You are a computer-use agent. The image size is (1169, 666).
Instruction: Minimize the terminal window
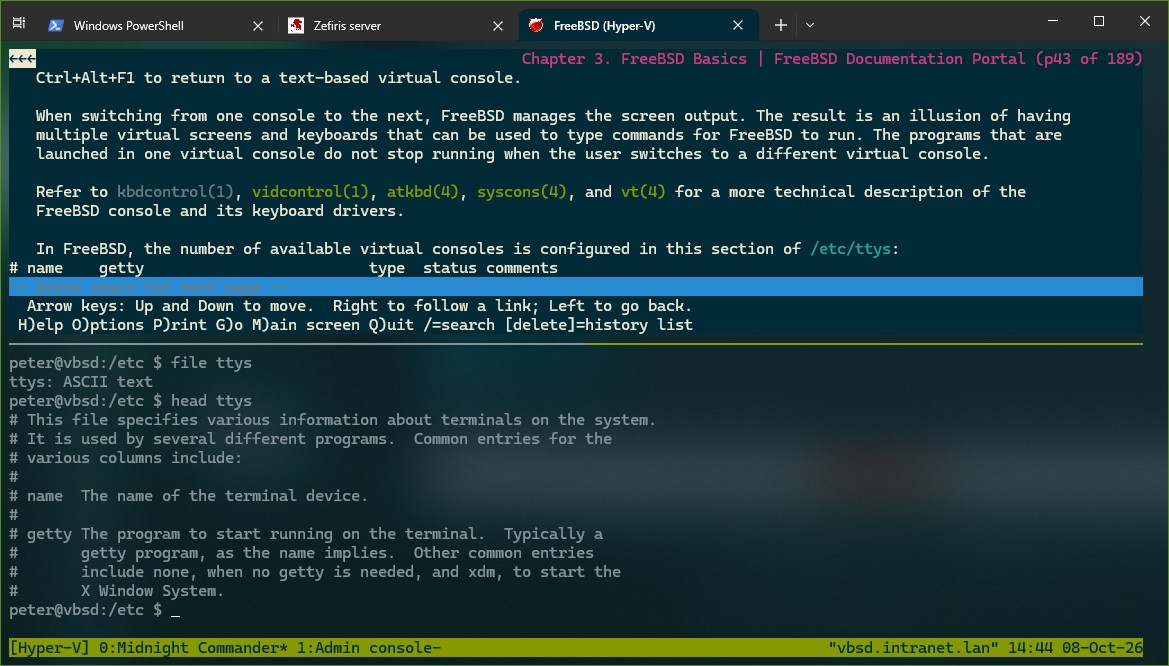pyautogui.click(x=1053, y=22)
